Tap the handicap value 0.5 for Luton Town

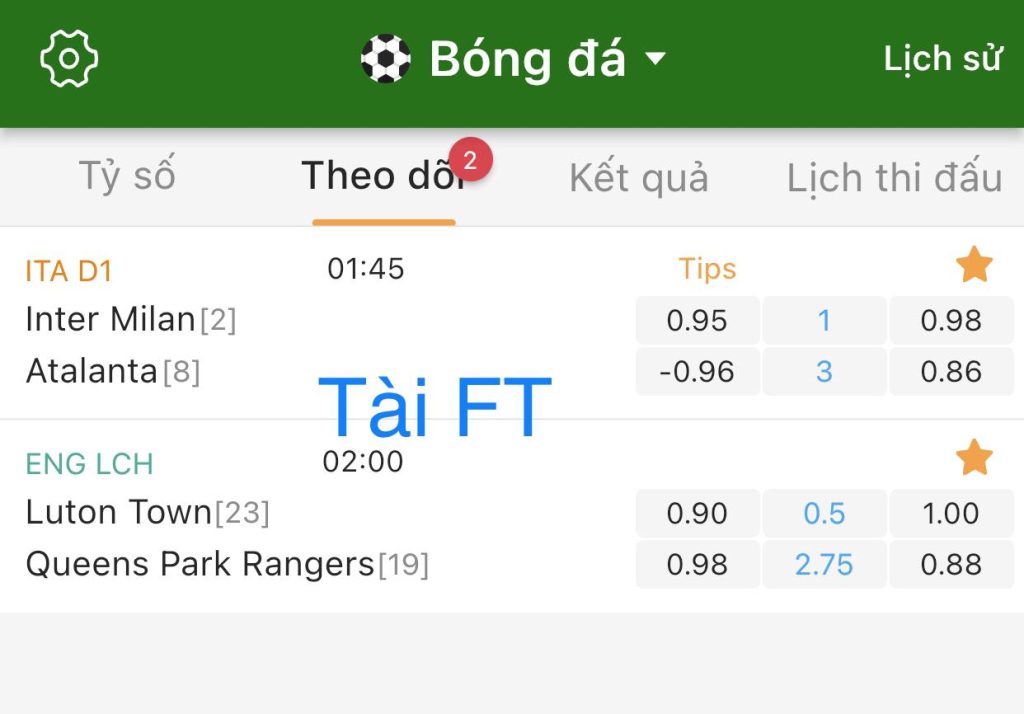[824, 513]
